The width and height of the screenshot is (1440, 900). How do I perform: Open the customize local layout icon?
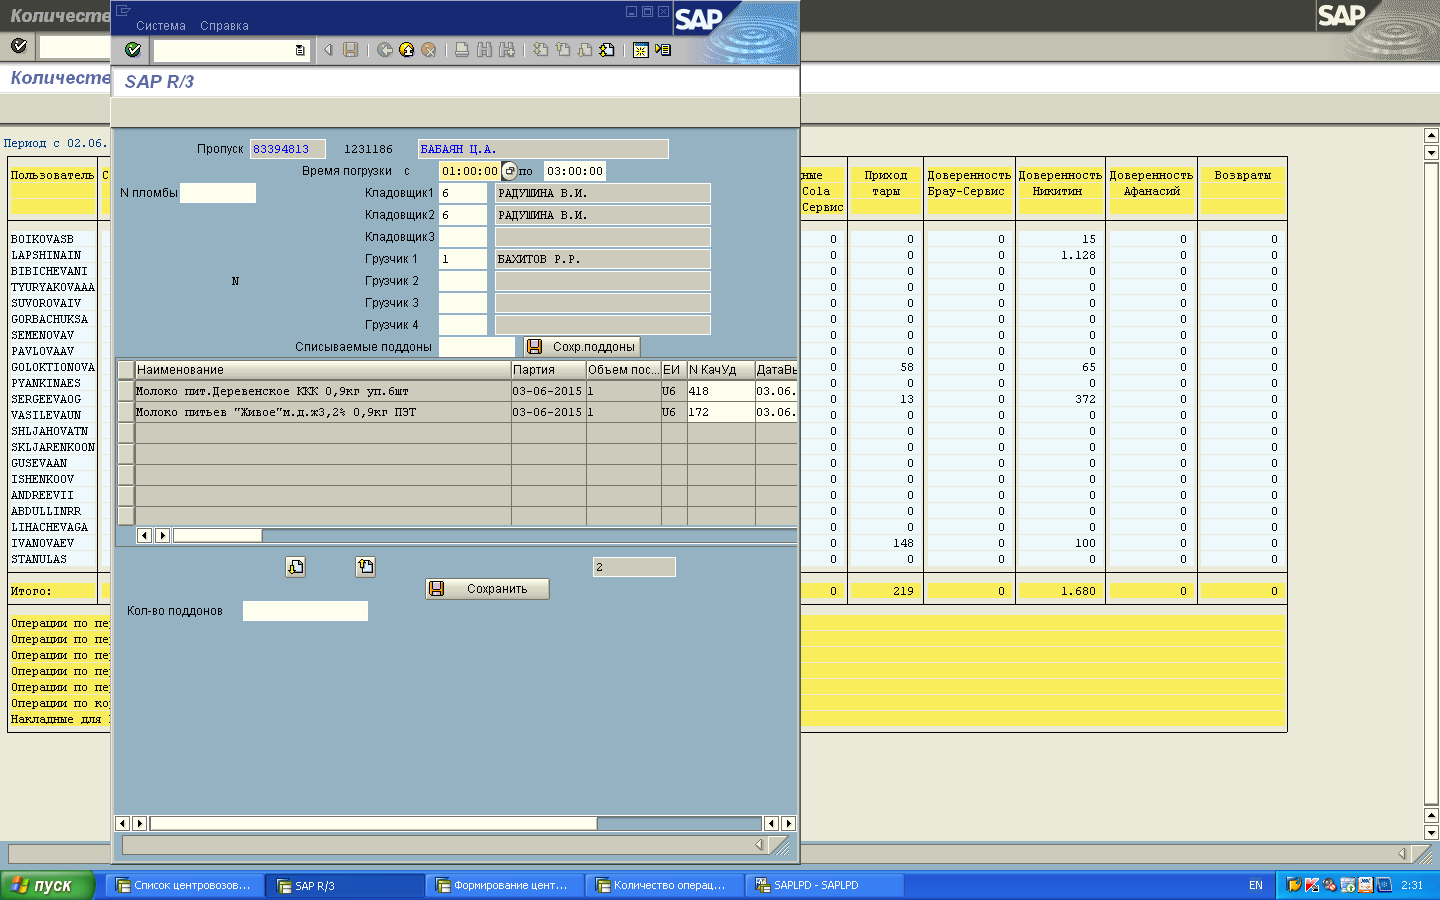click(663, 50)
